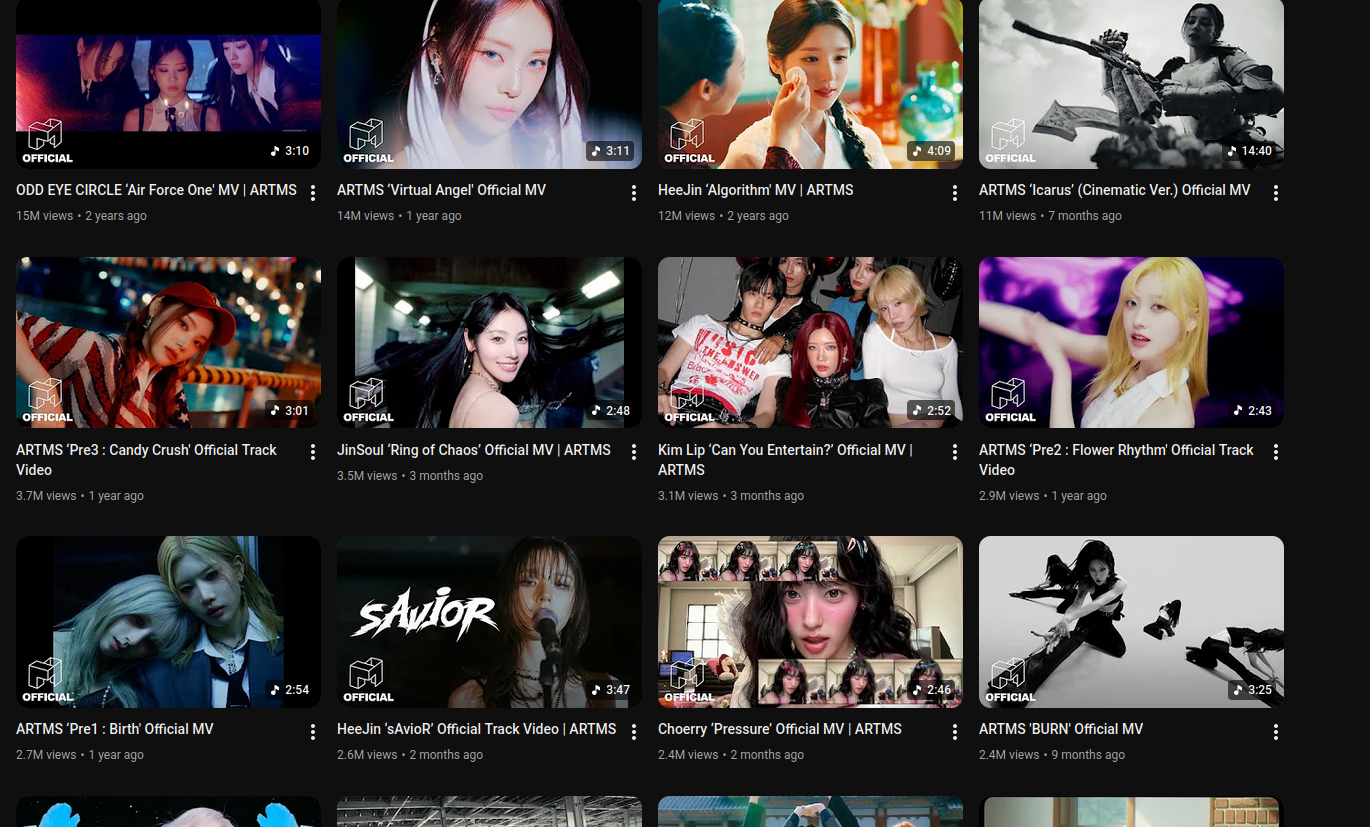Play the Choerry 'Pressure' video thumbnail

click(x=810, y=622)
